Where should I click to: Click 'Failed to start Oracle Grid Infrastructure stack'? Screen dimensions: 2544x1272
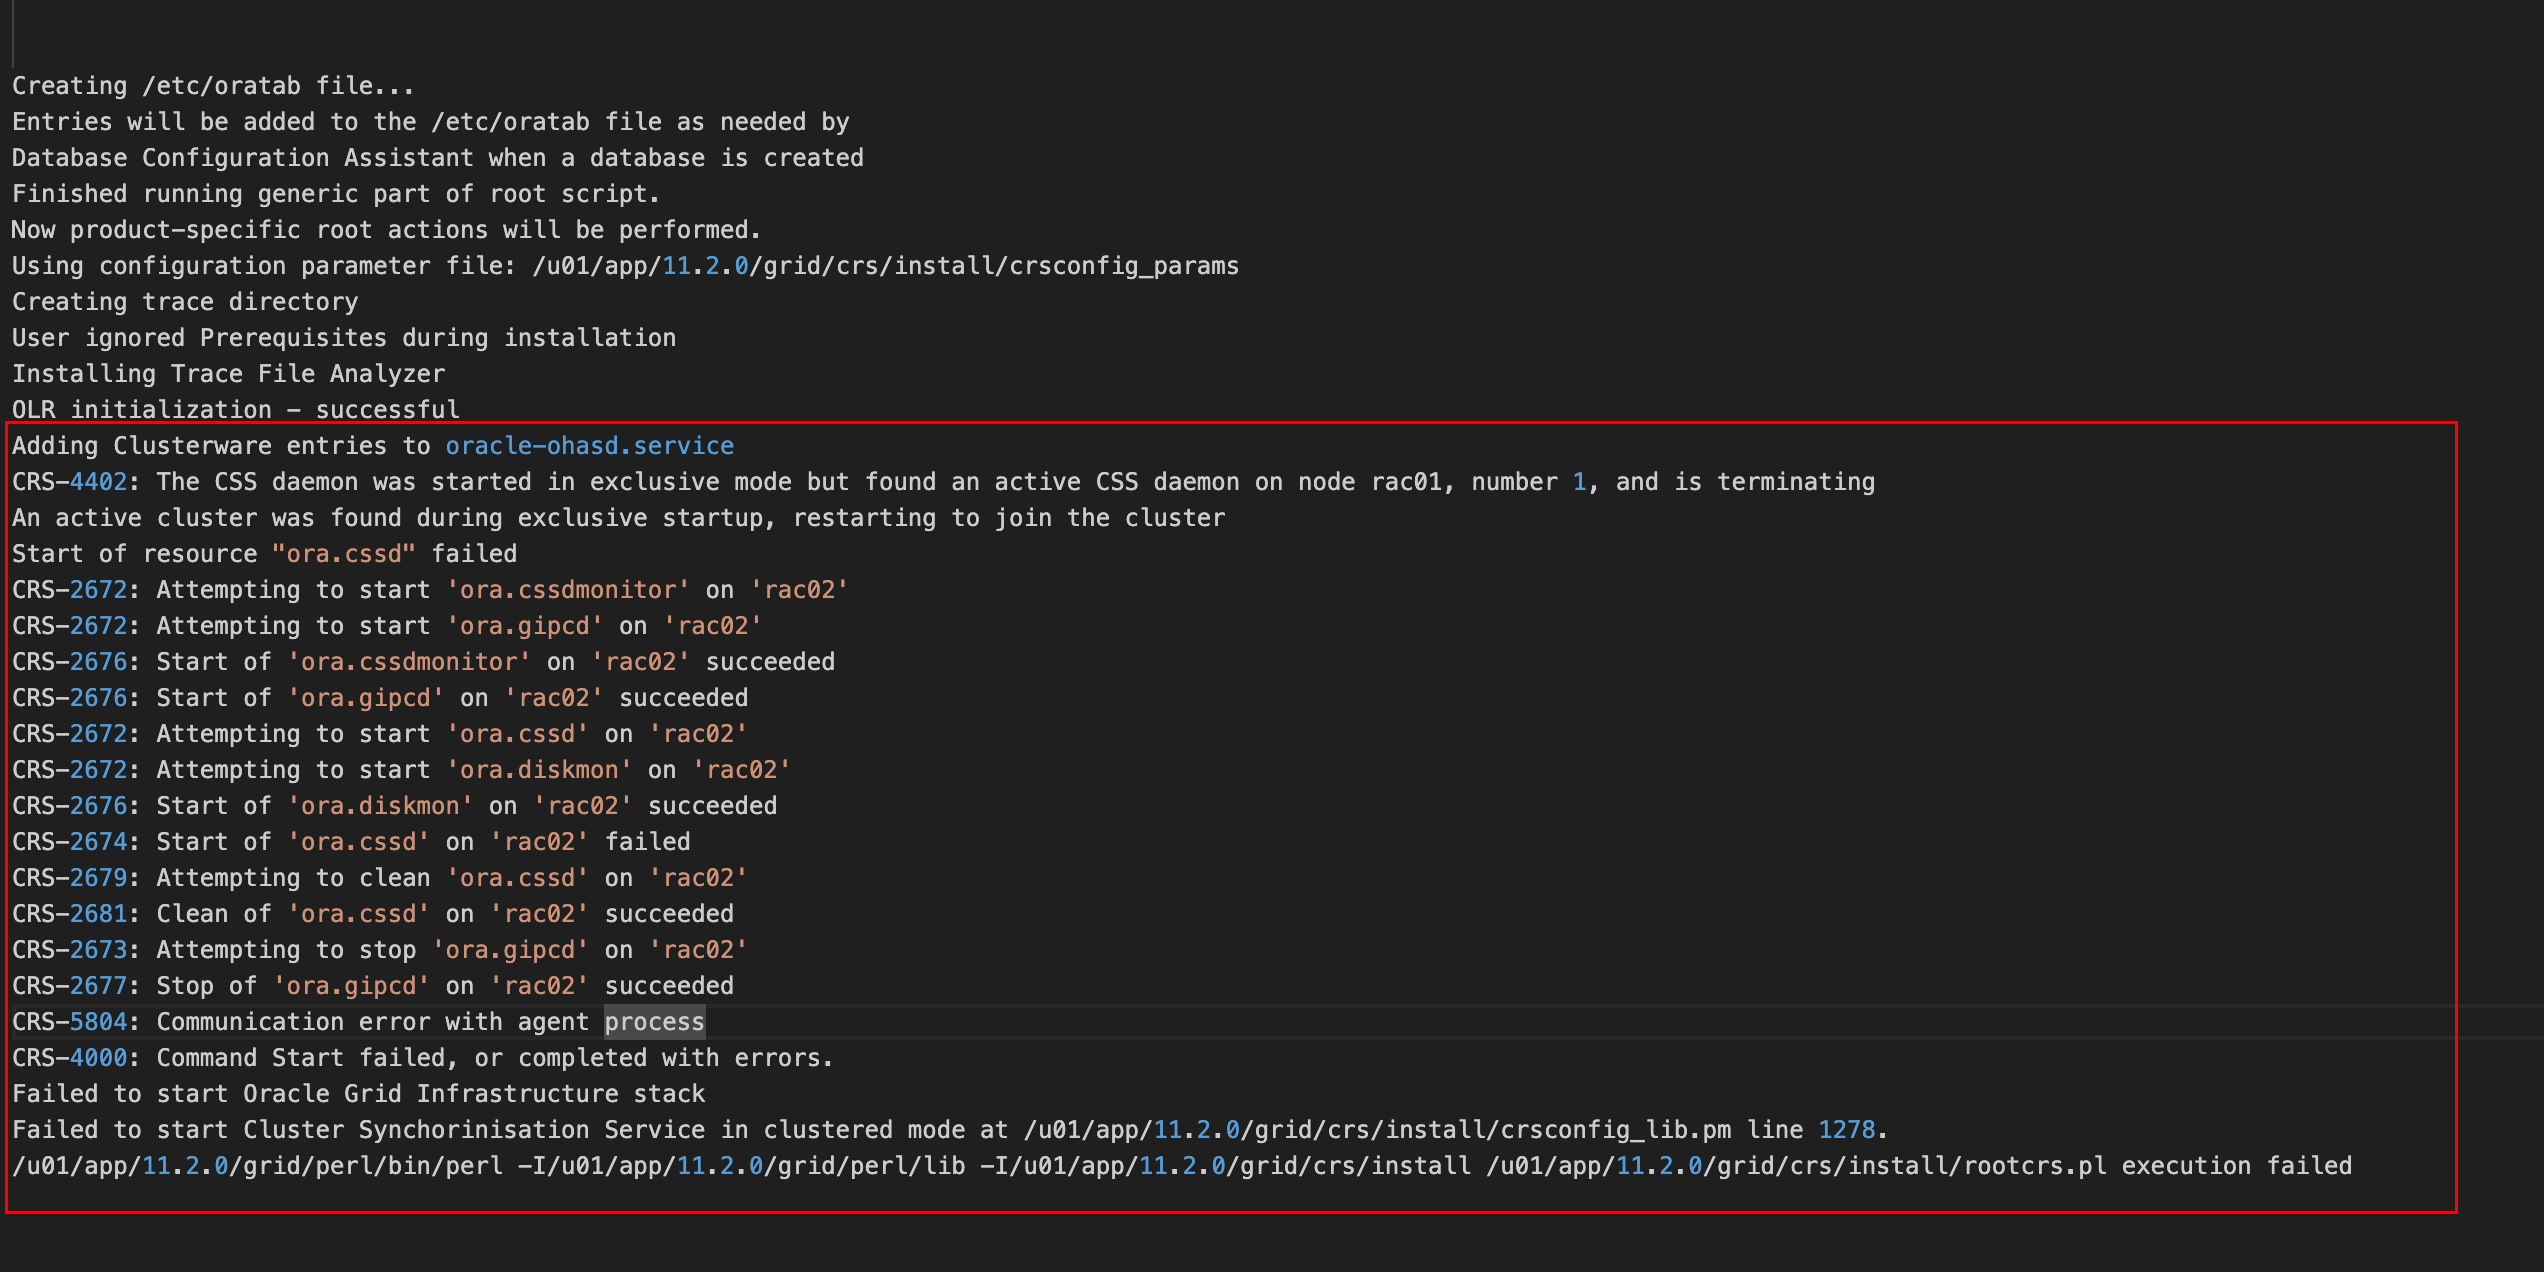[x=358, y=1094]
